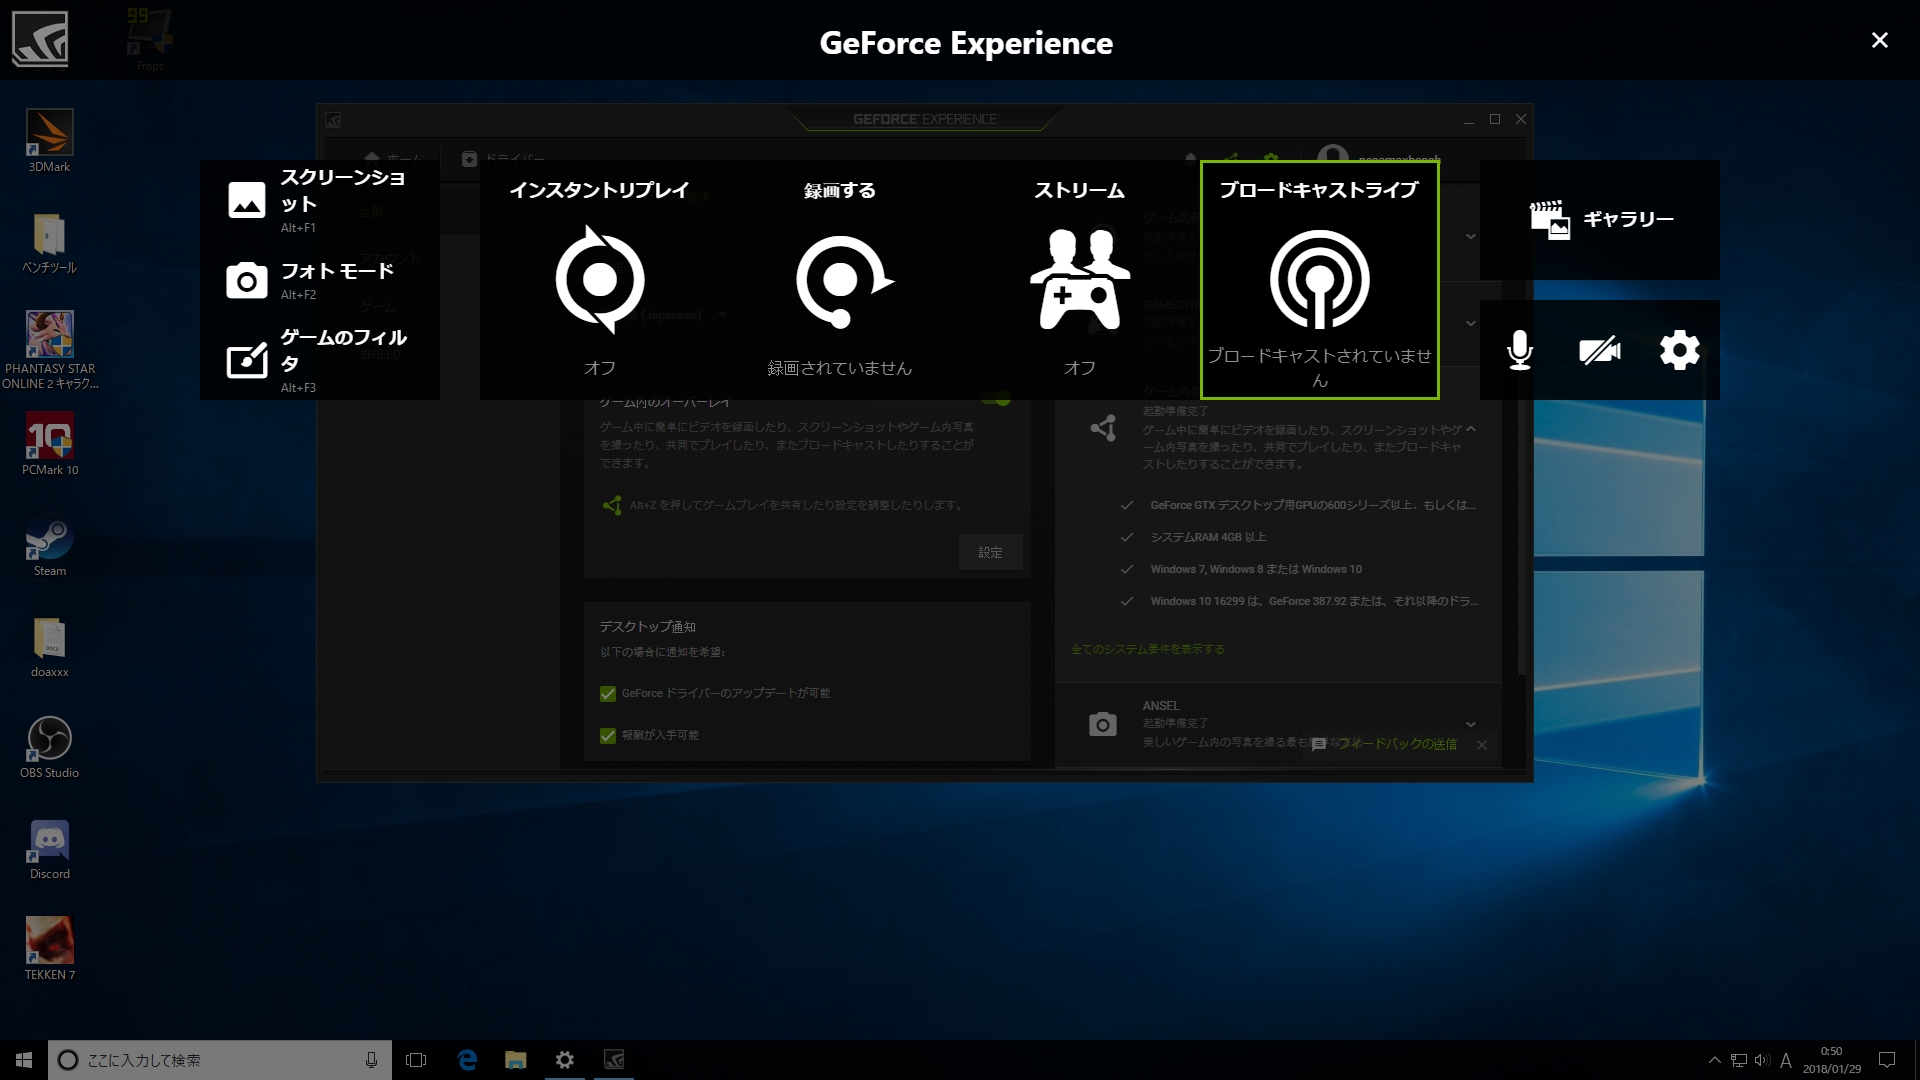Open Microsoft Edge from taskbar

pyautogui.click(x=467, y=1060)
